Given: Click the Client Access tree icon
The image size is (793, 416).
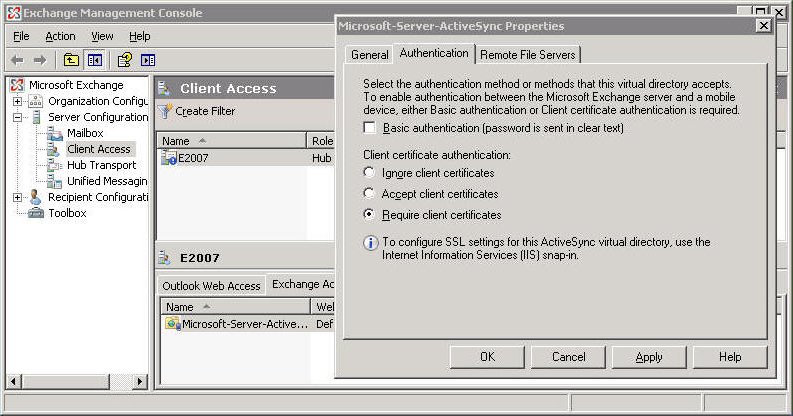Looking at the screenshot, I should [54, 149].
